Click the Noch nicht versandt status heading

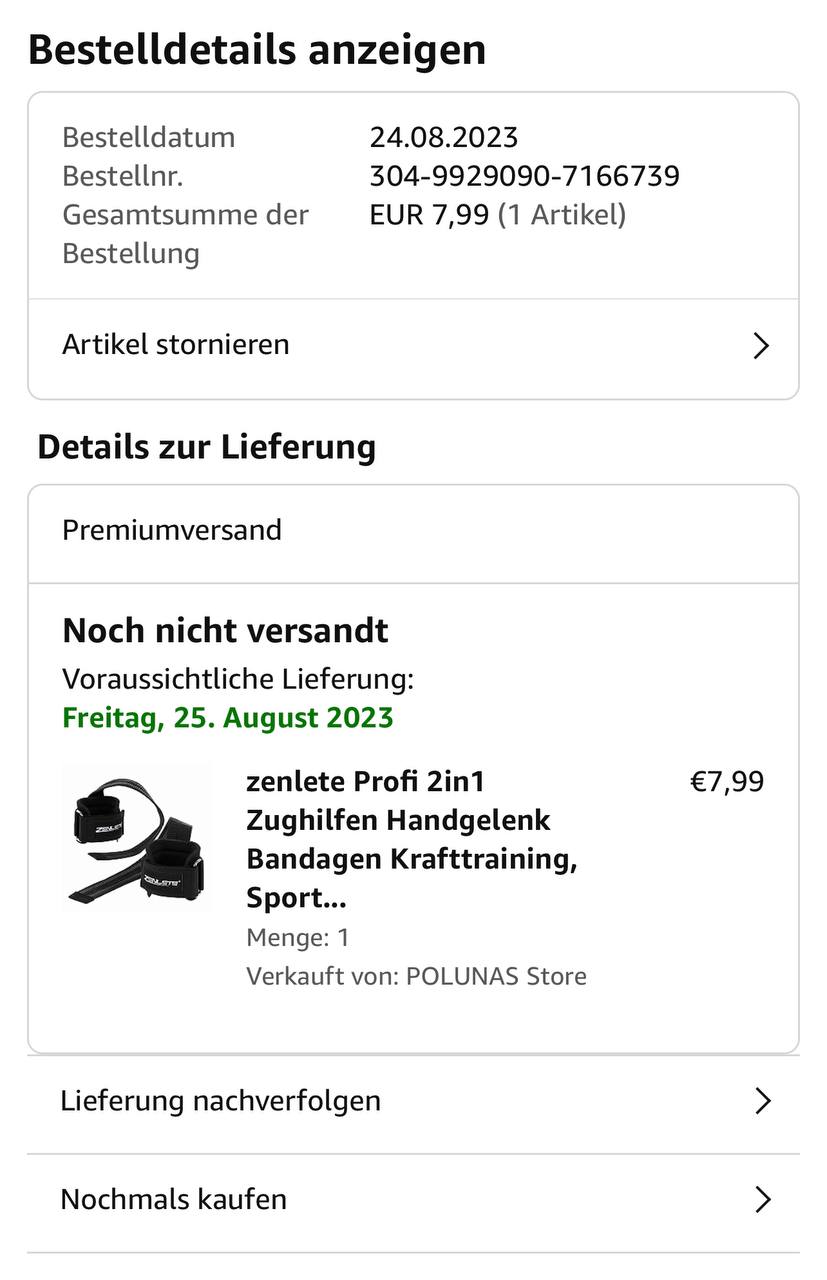[225, 631]
